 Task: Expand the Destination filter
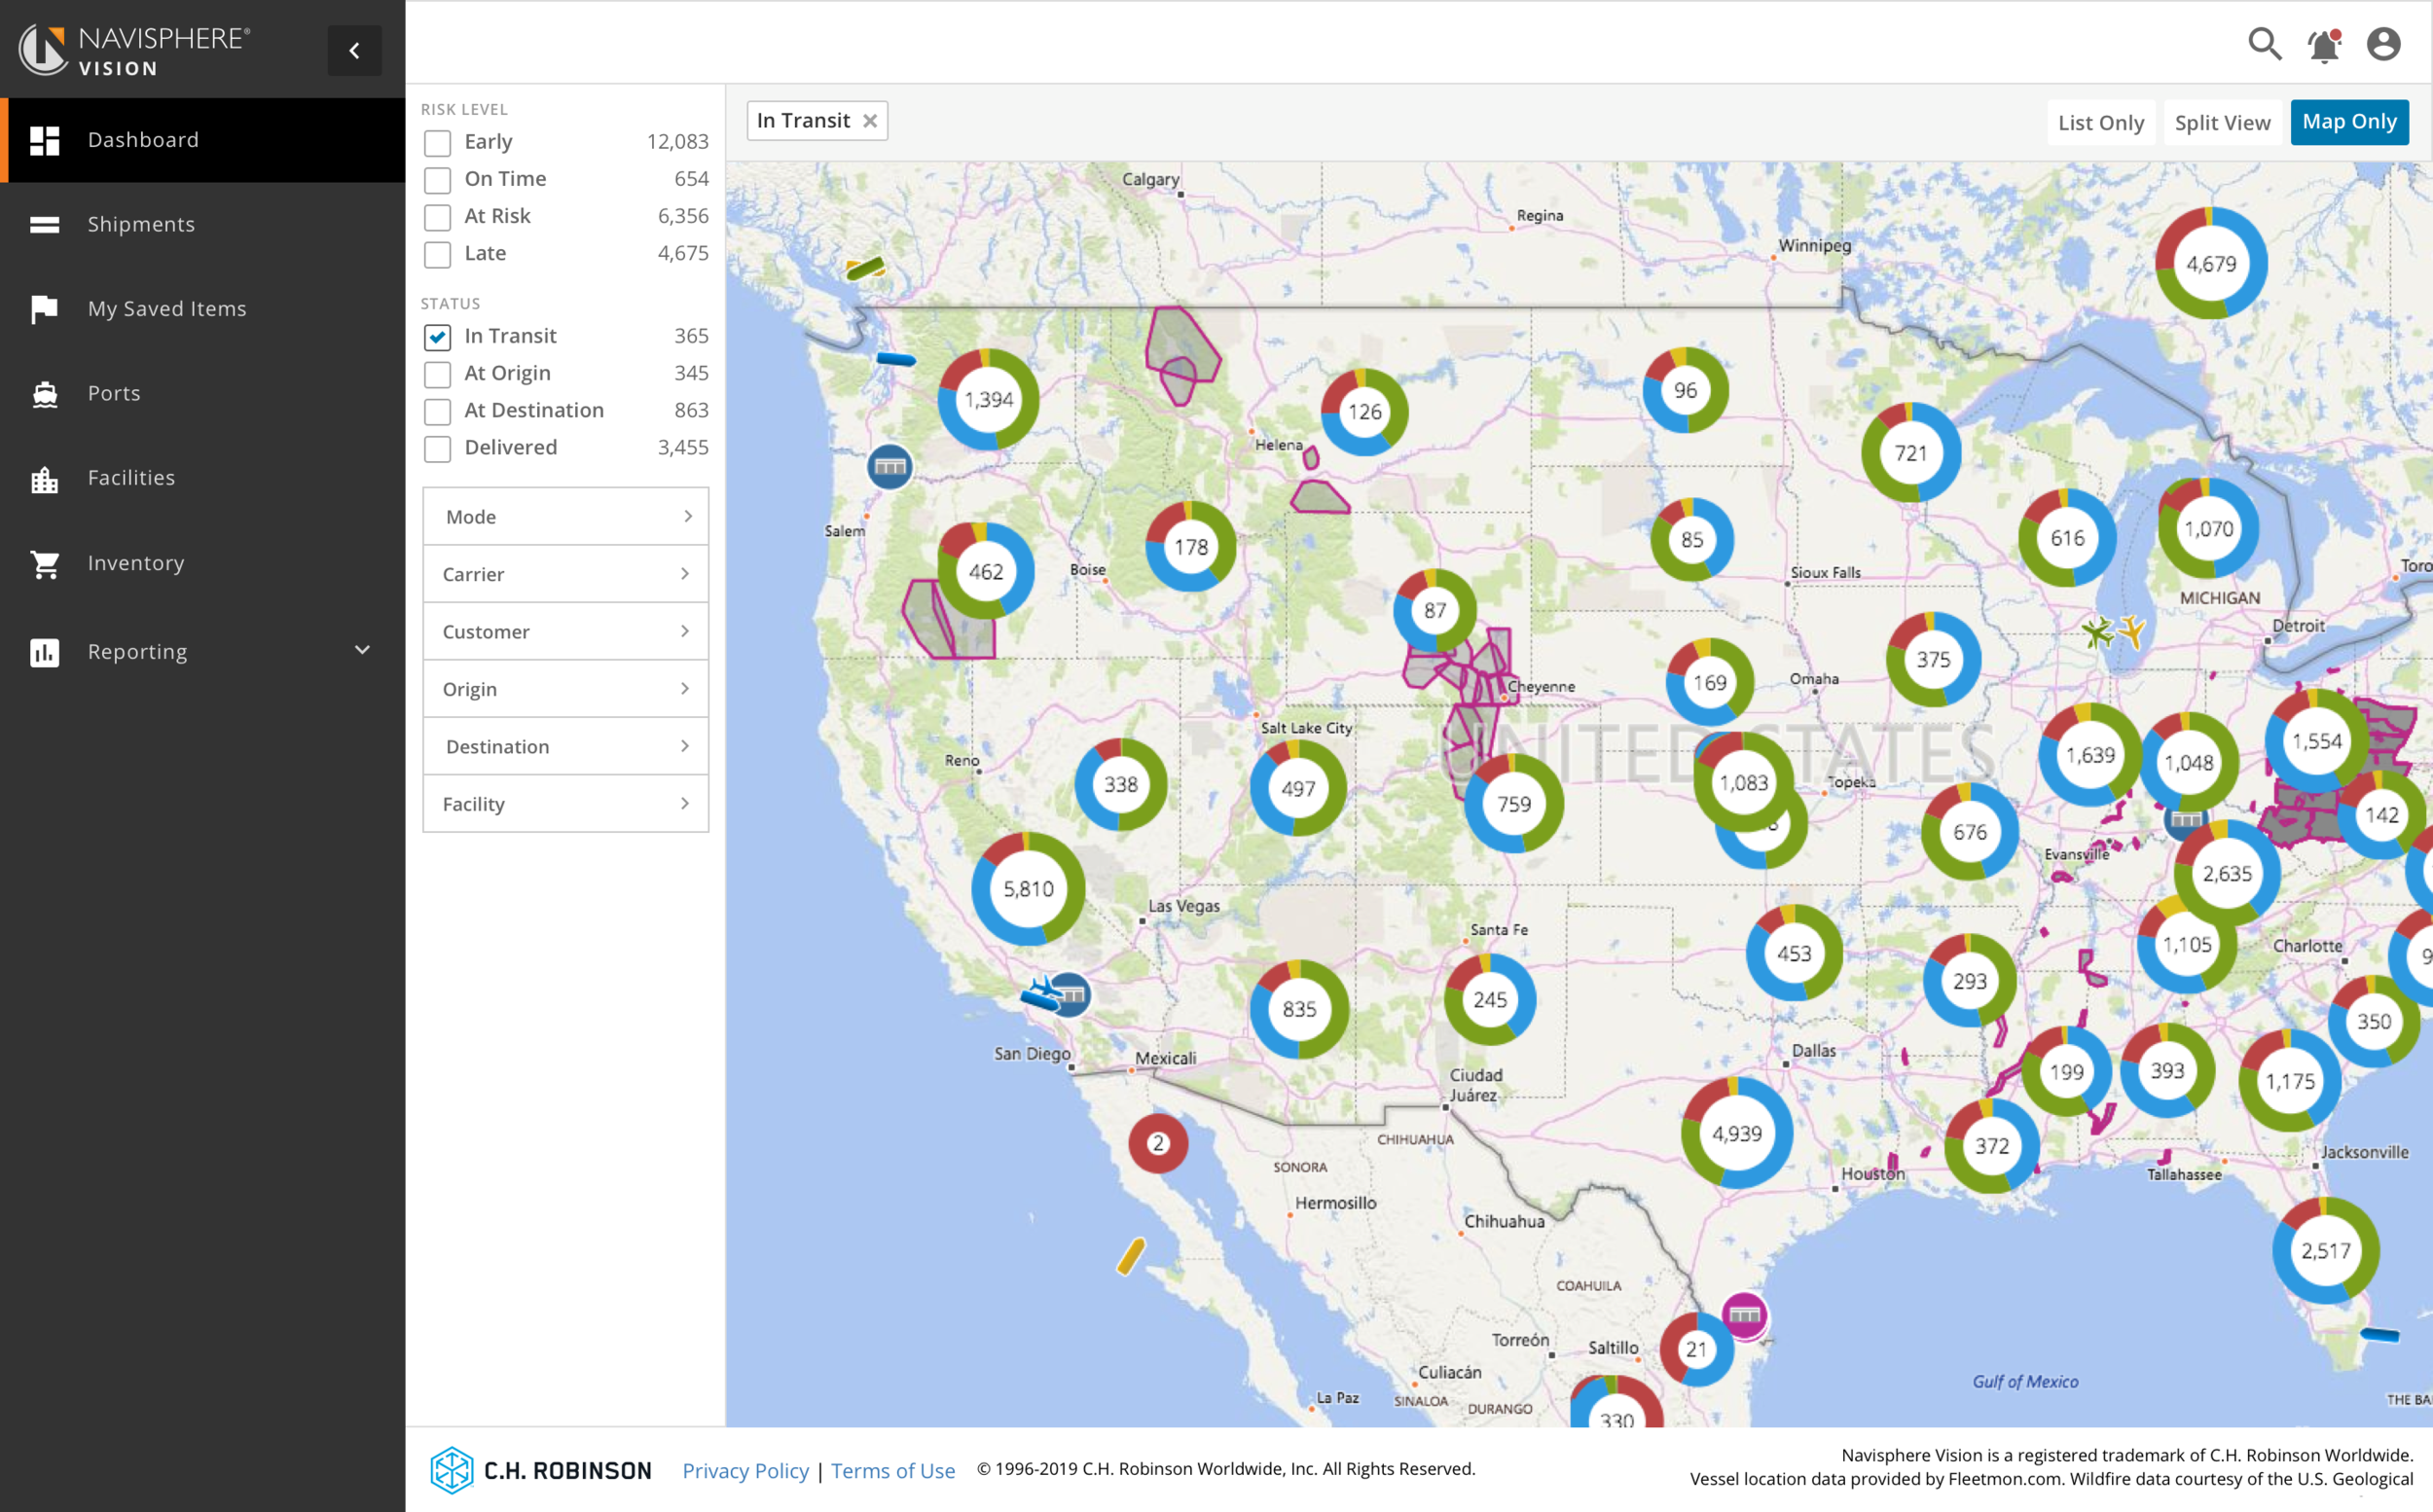565,746
